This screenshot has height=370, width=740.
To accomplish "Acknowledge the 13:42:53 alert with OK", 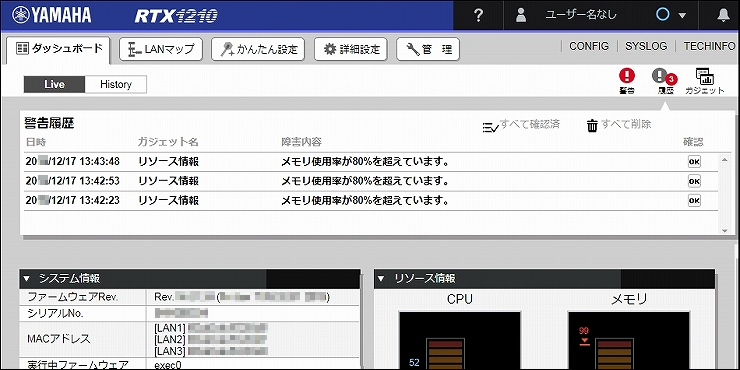I will coord(694,181).
